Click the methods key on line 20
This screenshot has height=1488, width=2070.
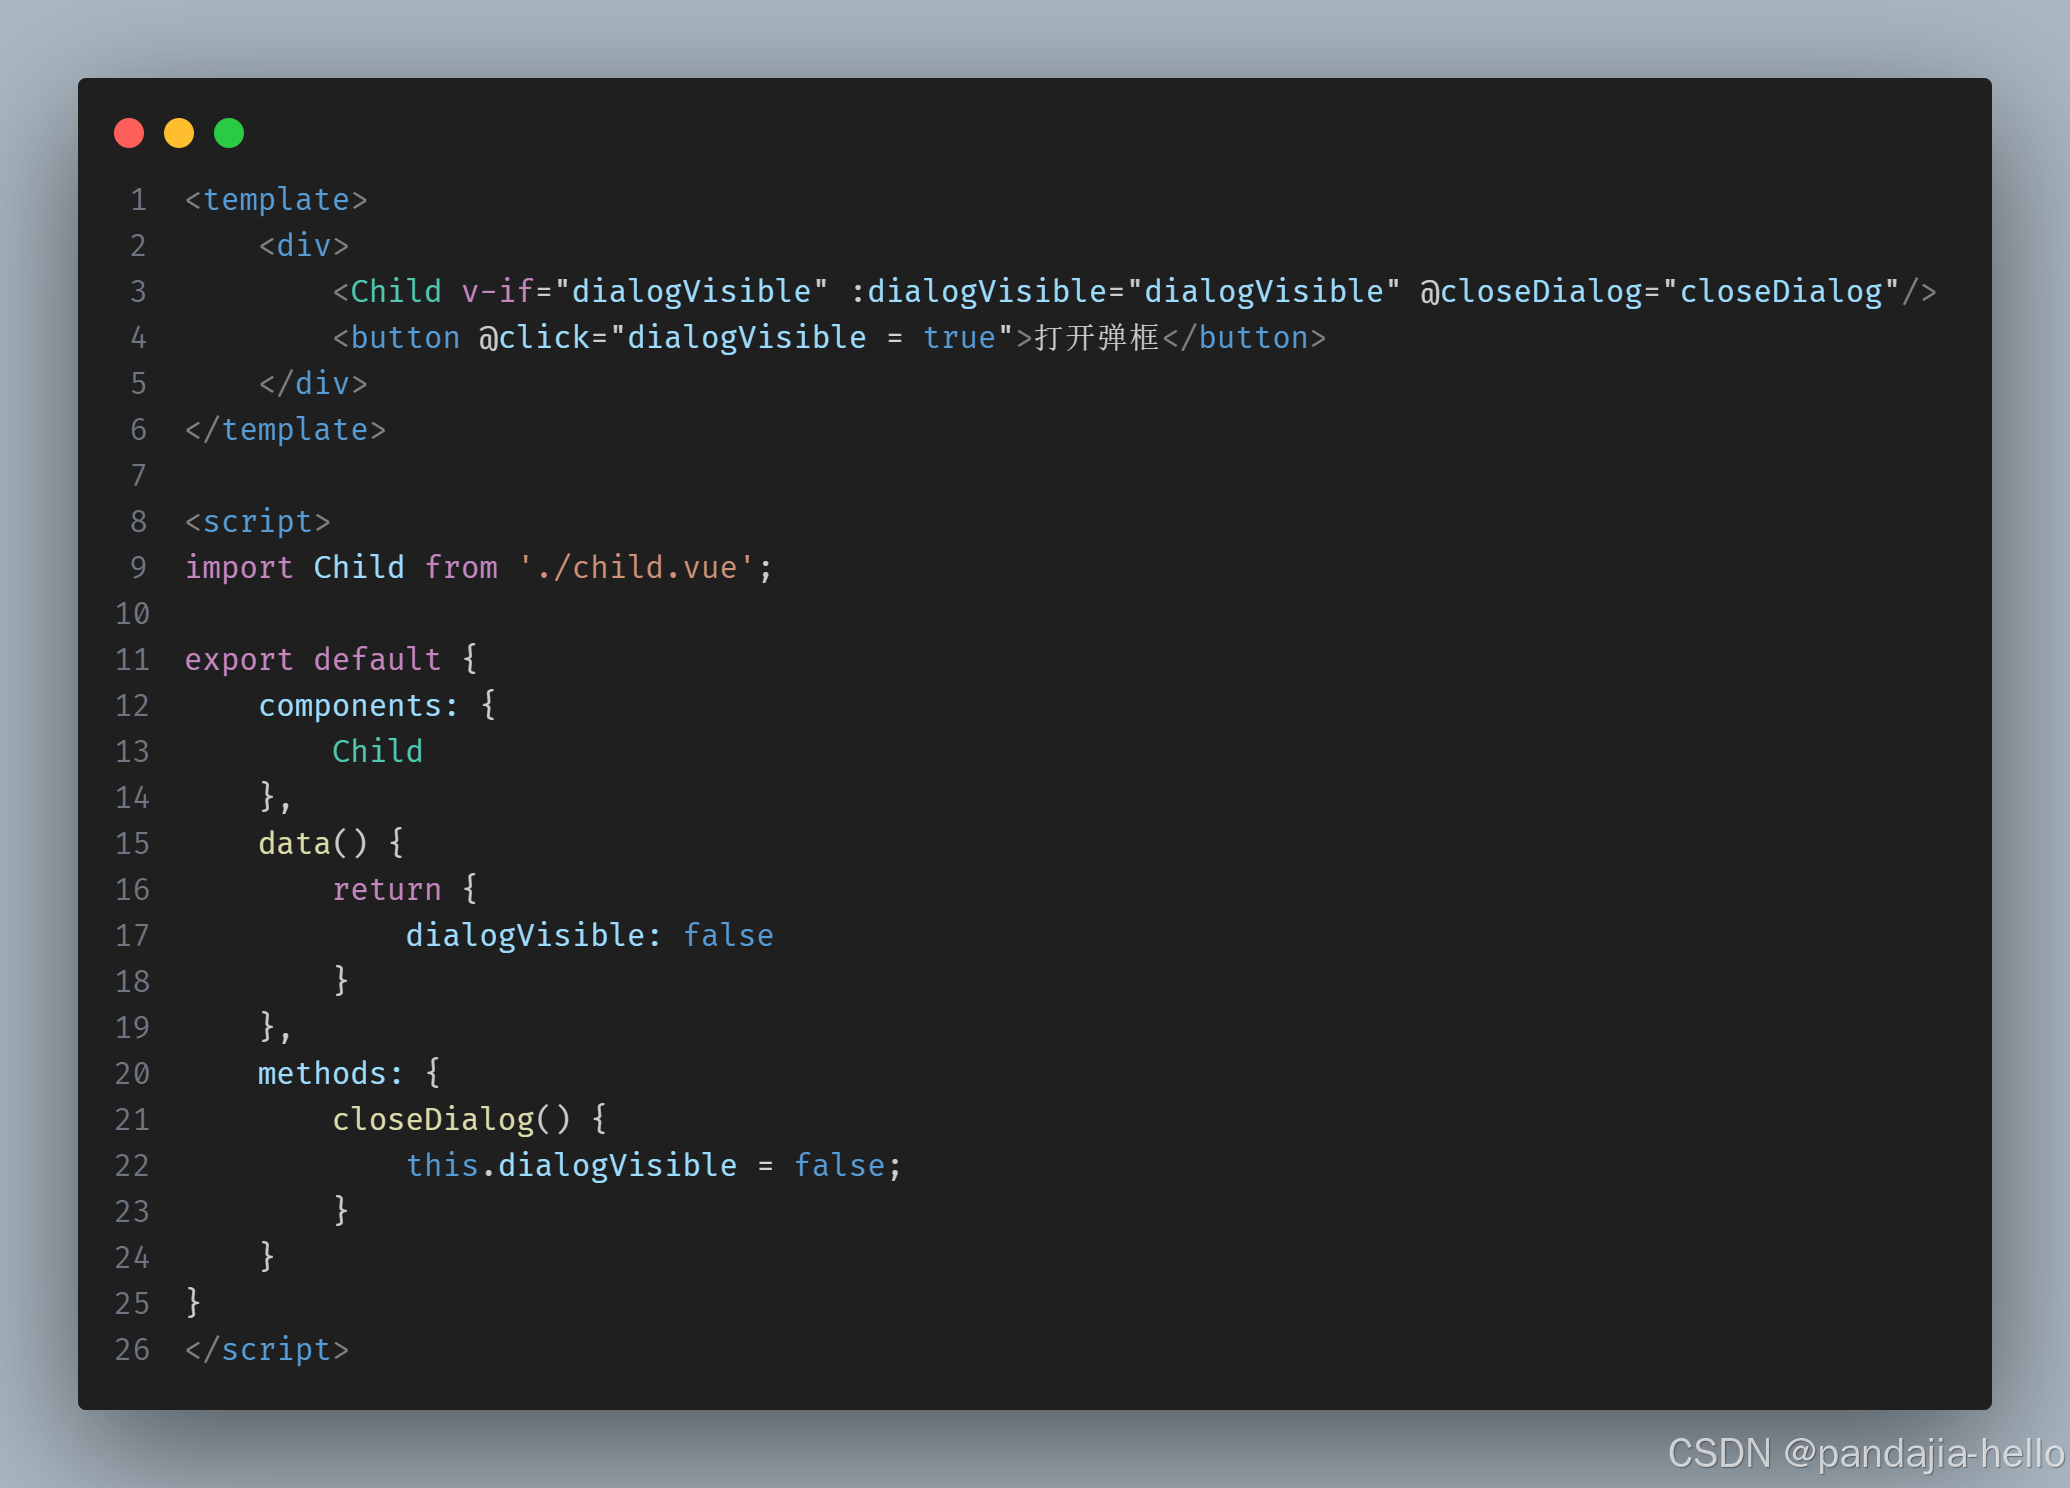point(322,1074)
